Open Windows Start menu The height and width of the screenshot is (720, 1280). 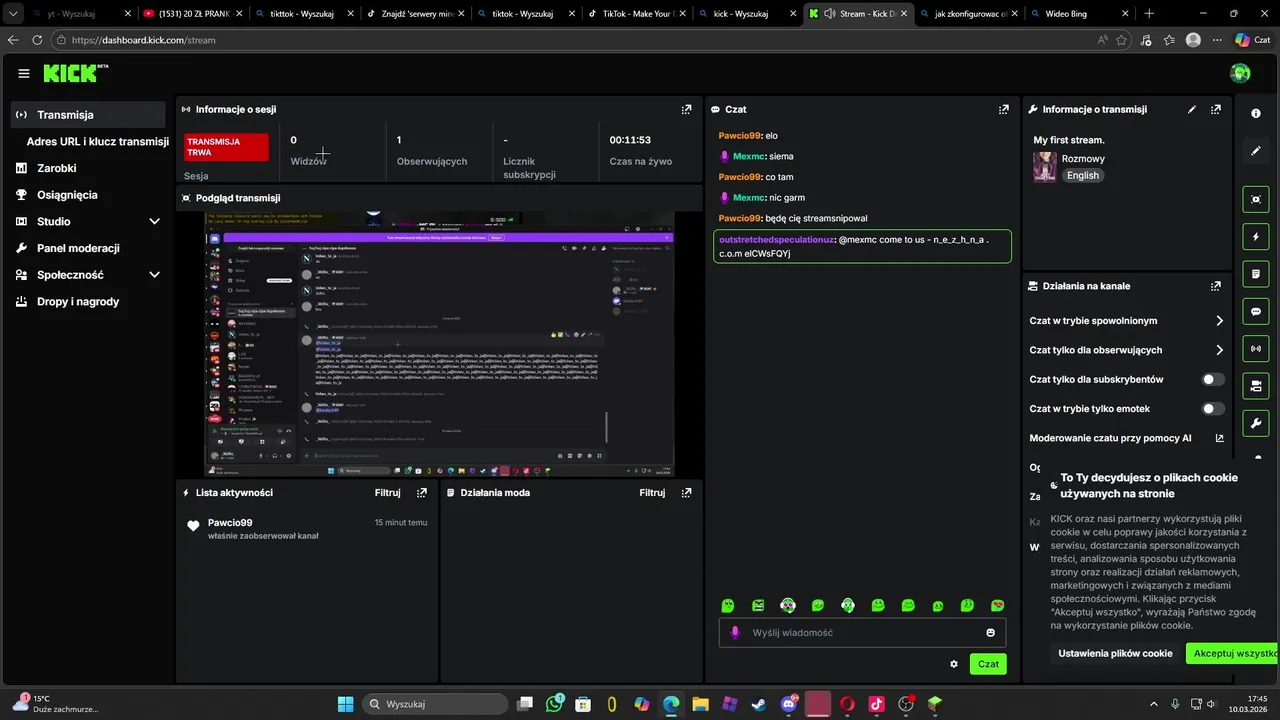tap(345, 704)
